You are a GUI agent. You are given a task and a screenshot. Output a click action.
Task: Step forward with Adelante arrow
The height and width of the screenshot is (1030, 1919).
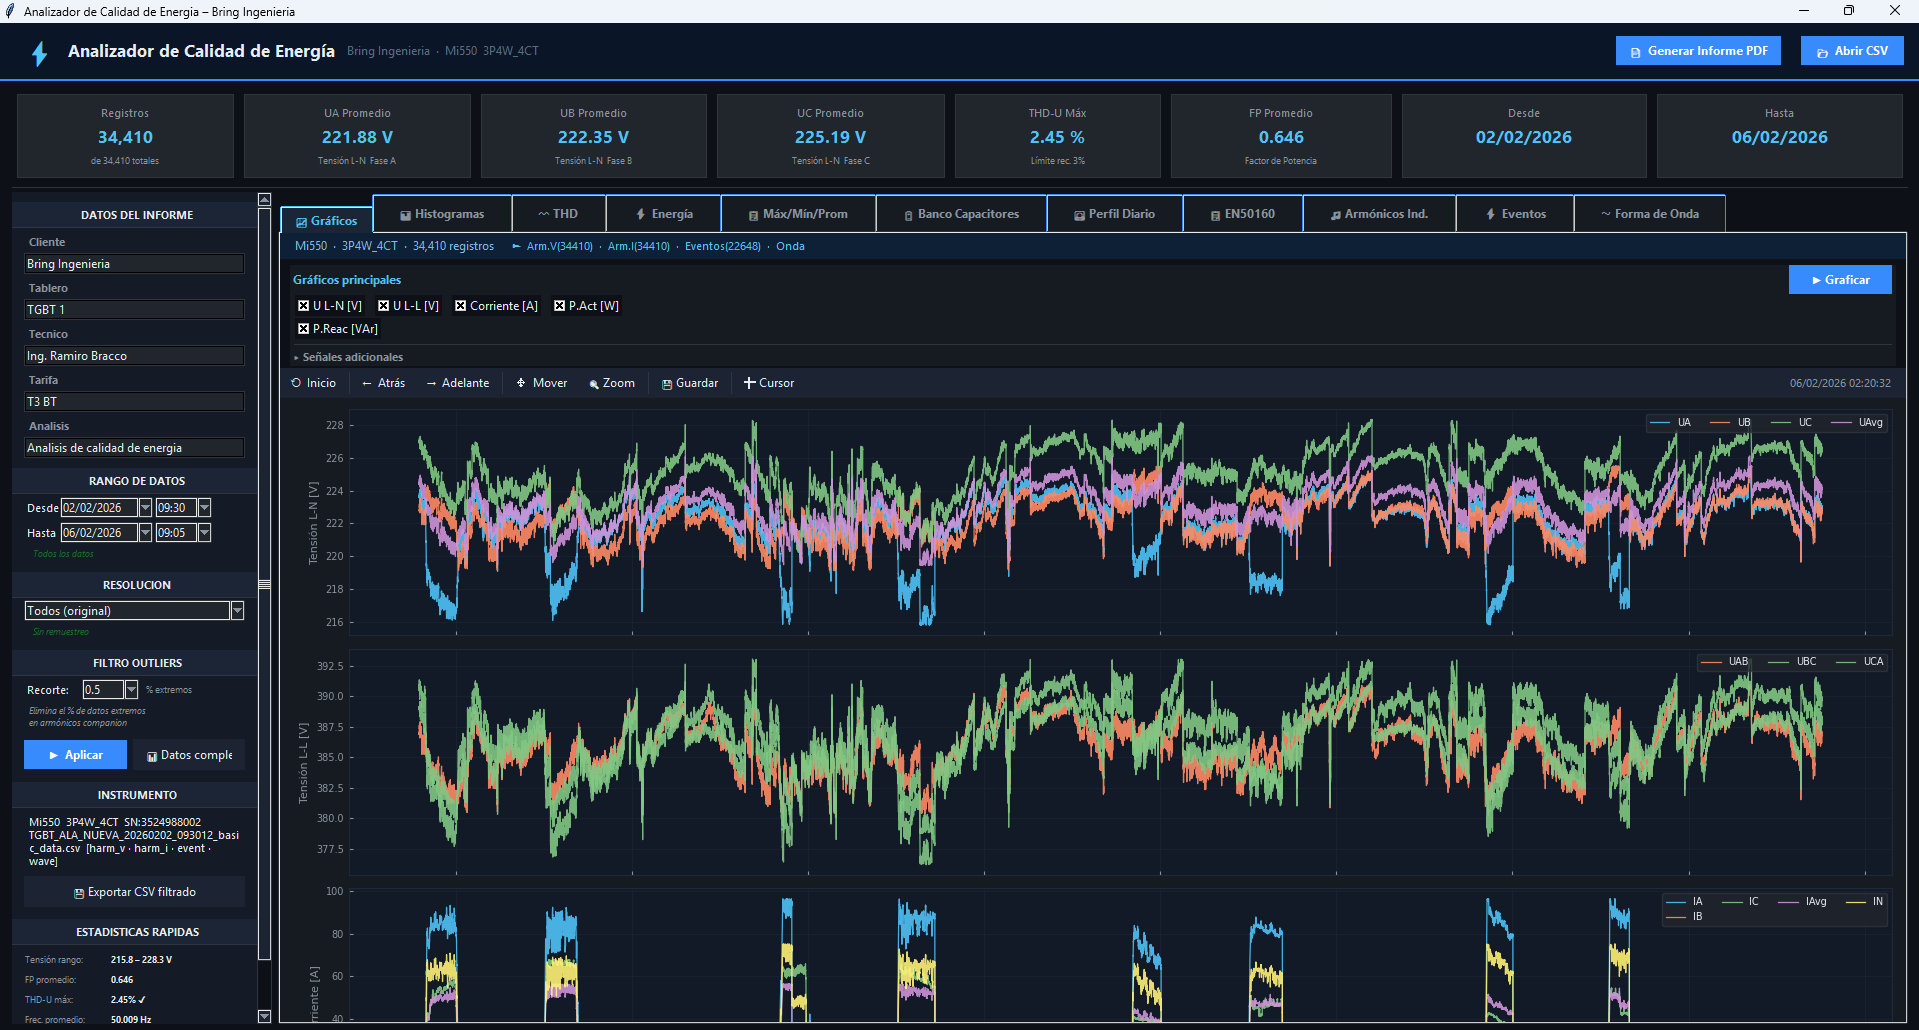tap(457, 383)
